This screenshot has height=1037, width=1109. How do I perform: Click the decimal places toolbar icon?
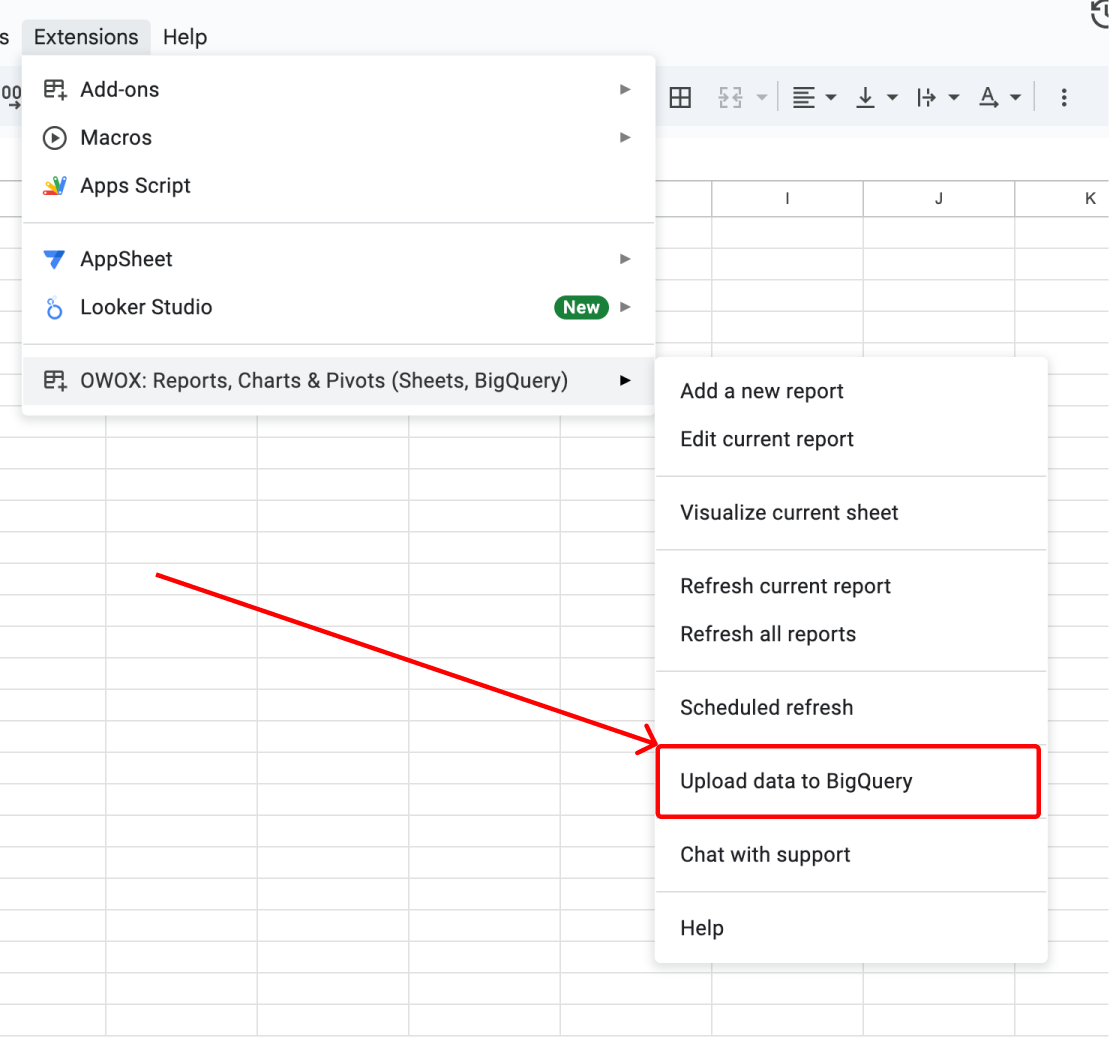pos(11,97)
